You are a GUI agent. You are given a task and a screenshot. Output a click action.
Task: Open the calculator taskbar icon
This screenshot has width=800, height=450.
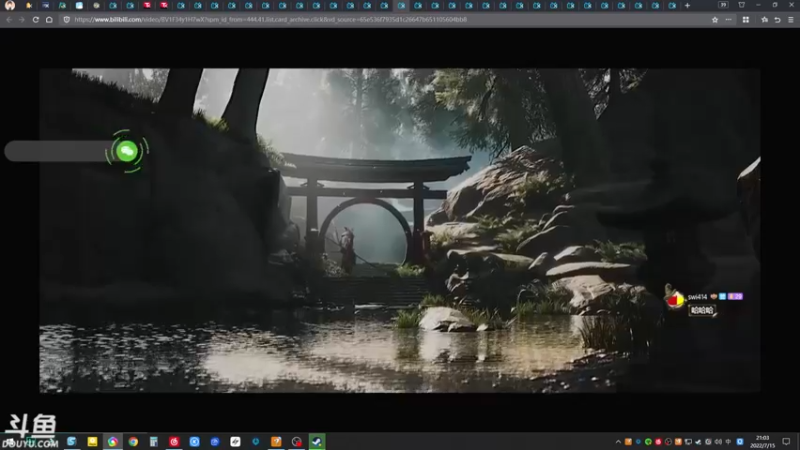pos(154,441)
